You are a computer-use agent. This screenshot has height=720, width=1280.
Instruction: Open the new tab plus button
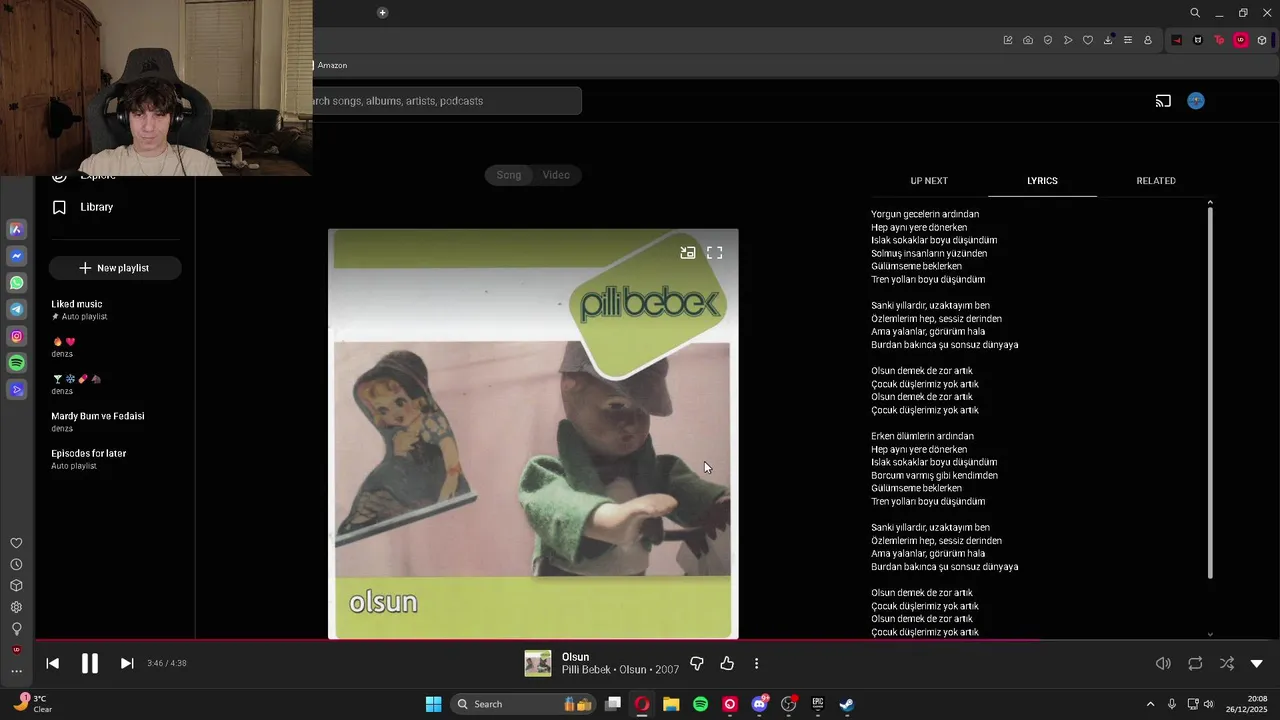pos(382,13)
